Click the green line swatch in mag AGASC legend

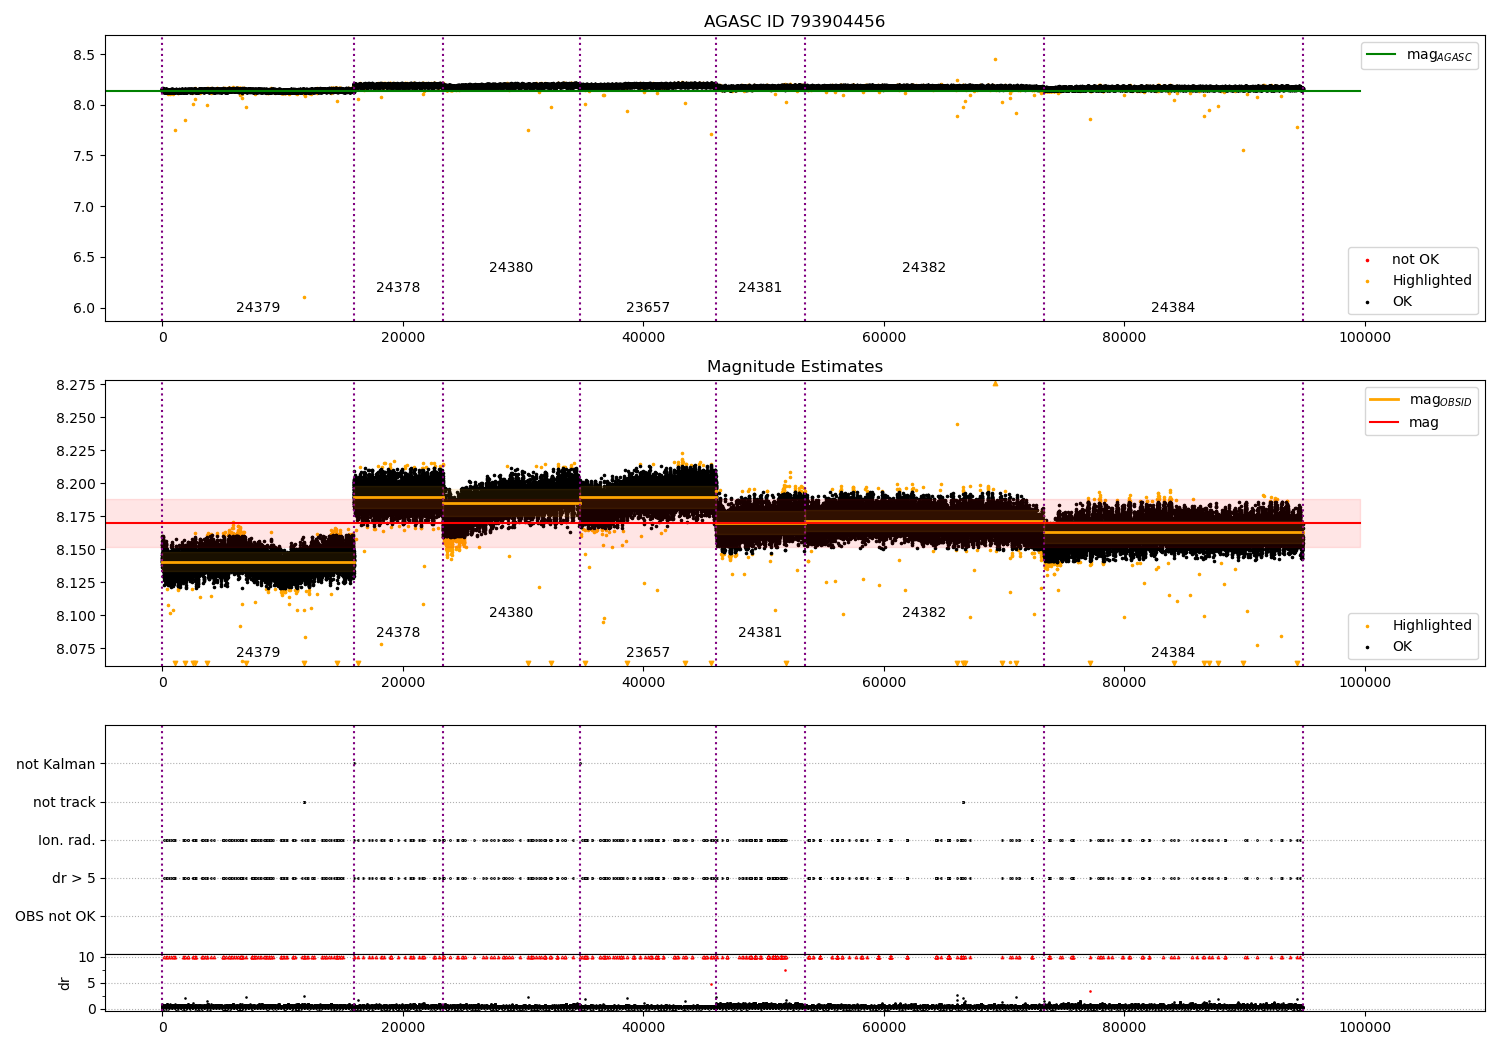pos(1383,55)
